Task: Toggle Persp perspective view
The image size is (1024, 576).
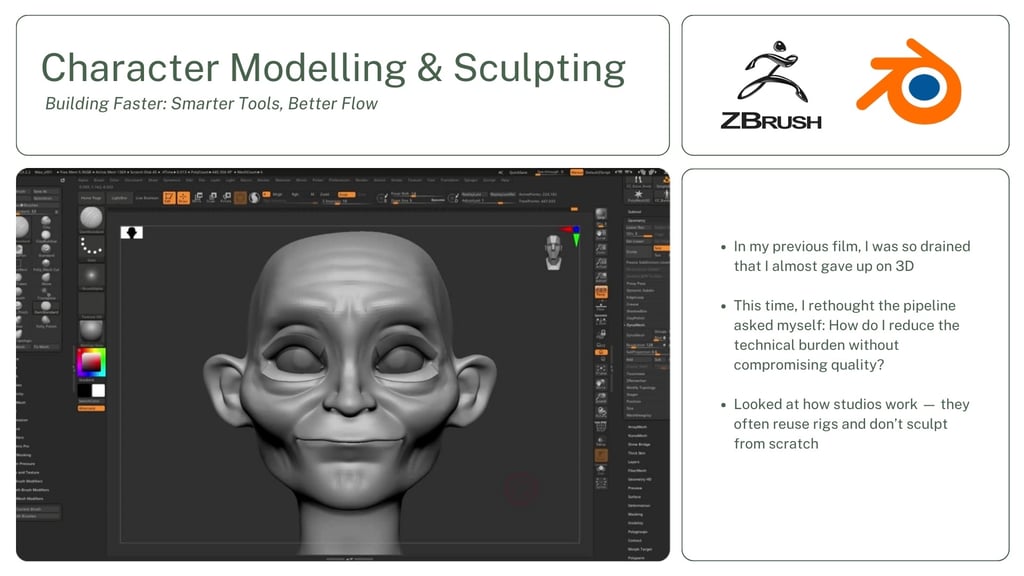Action: coord(601,292)
